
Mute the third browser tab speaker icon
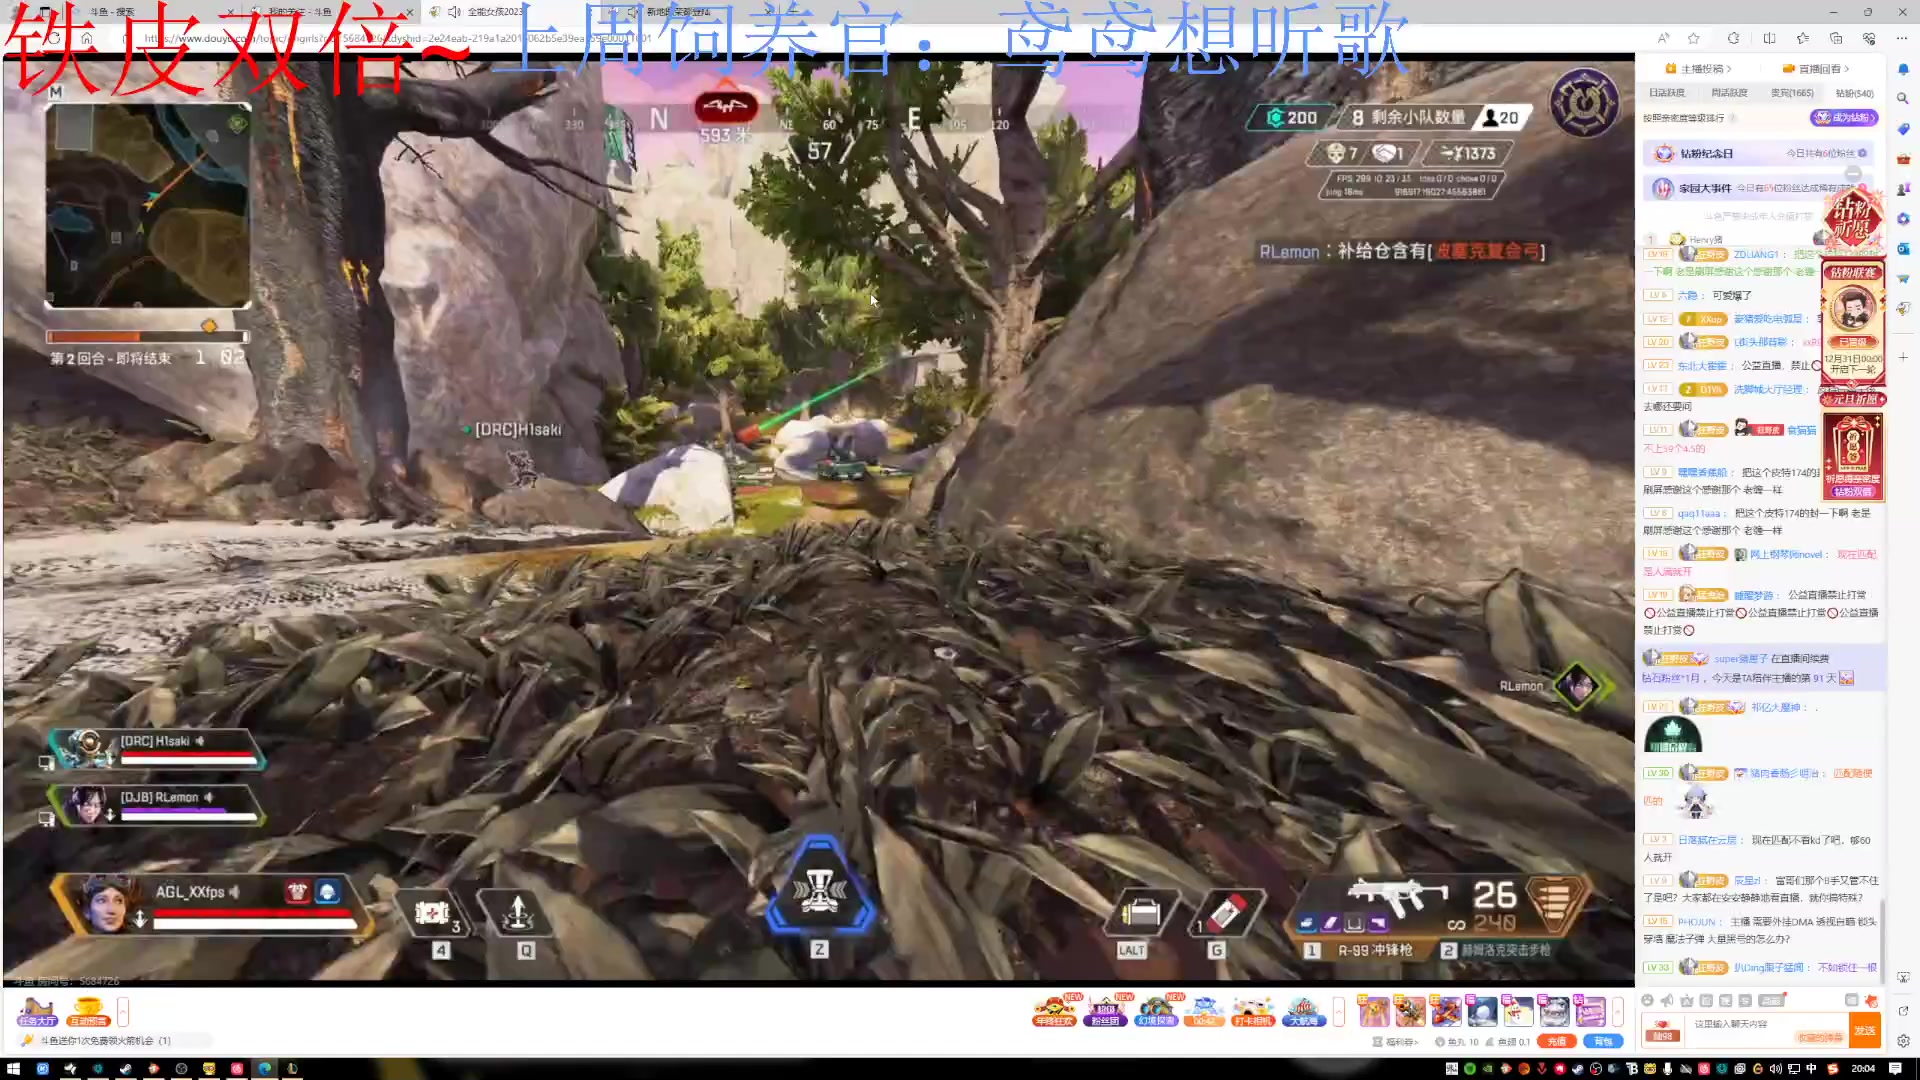pos(454,12)
